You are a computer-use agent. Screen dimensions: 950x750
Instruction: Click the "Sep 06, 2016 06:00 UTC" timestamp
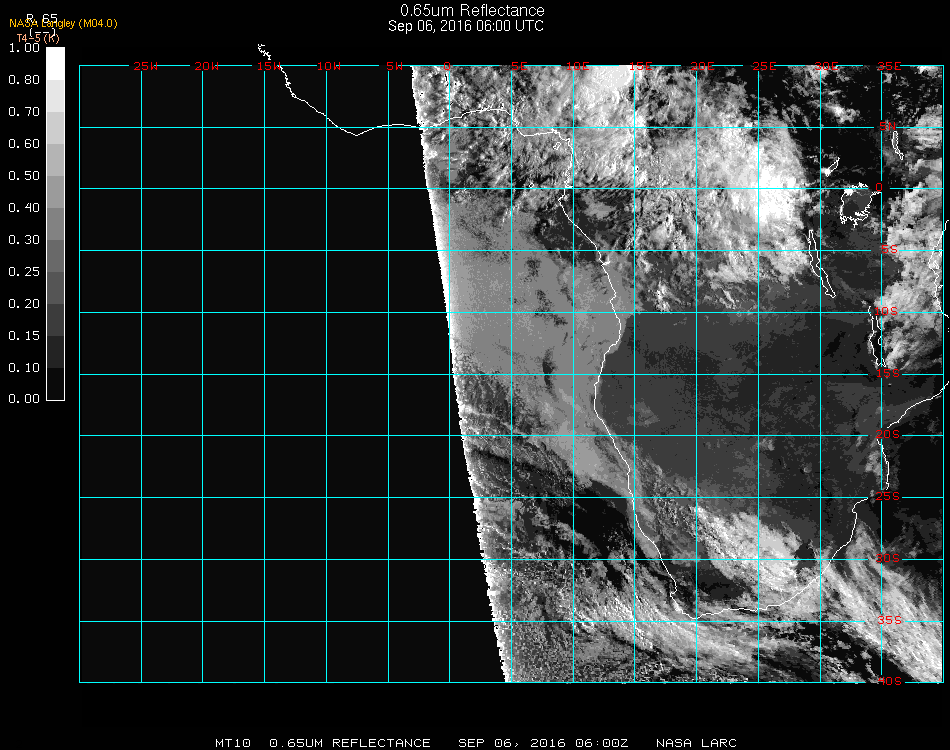(465, 26)
